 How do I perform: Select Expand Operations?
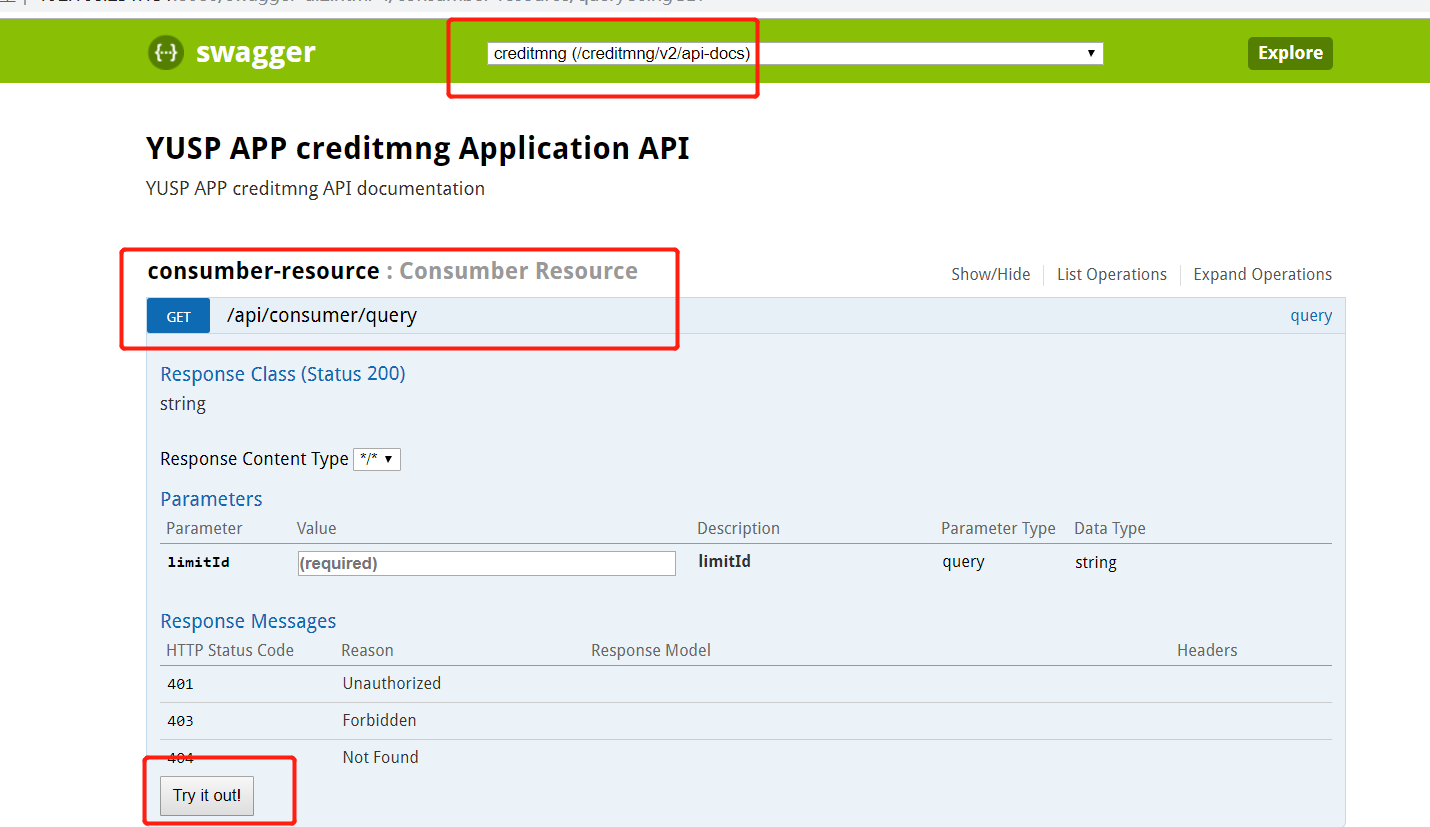[x=1262, y=274]
